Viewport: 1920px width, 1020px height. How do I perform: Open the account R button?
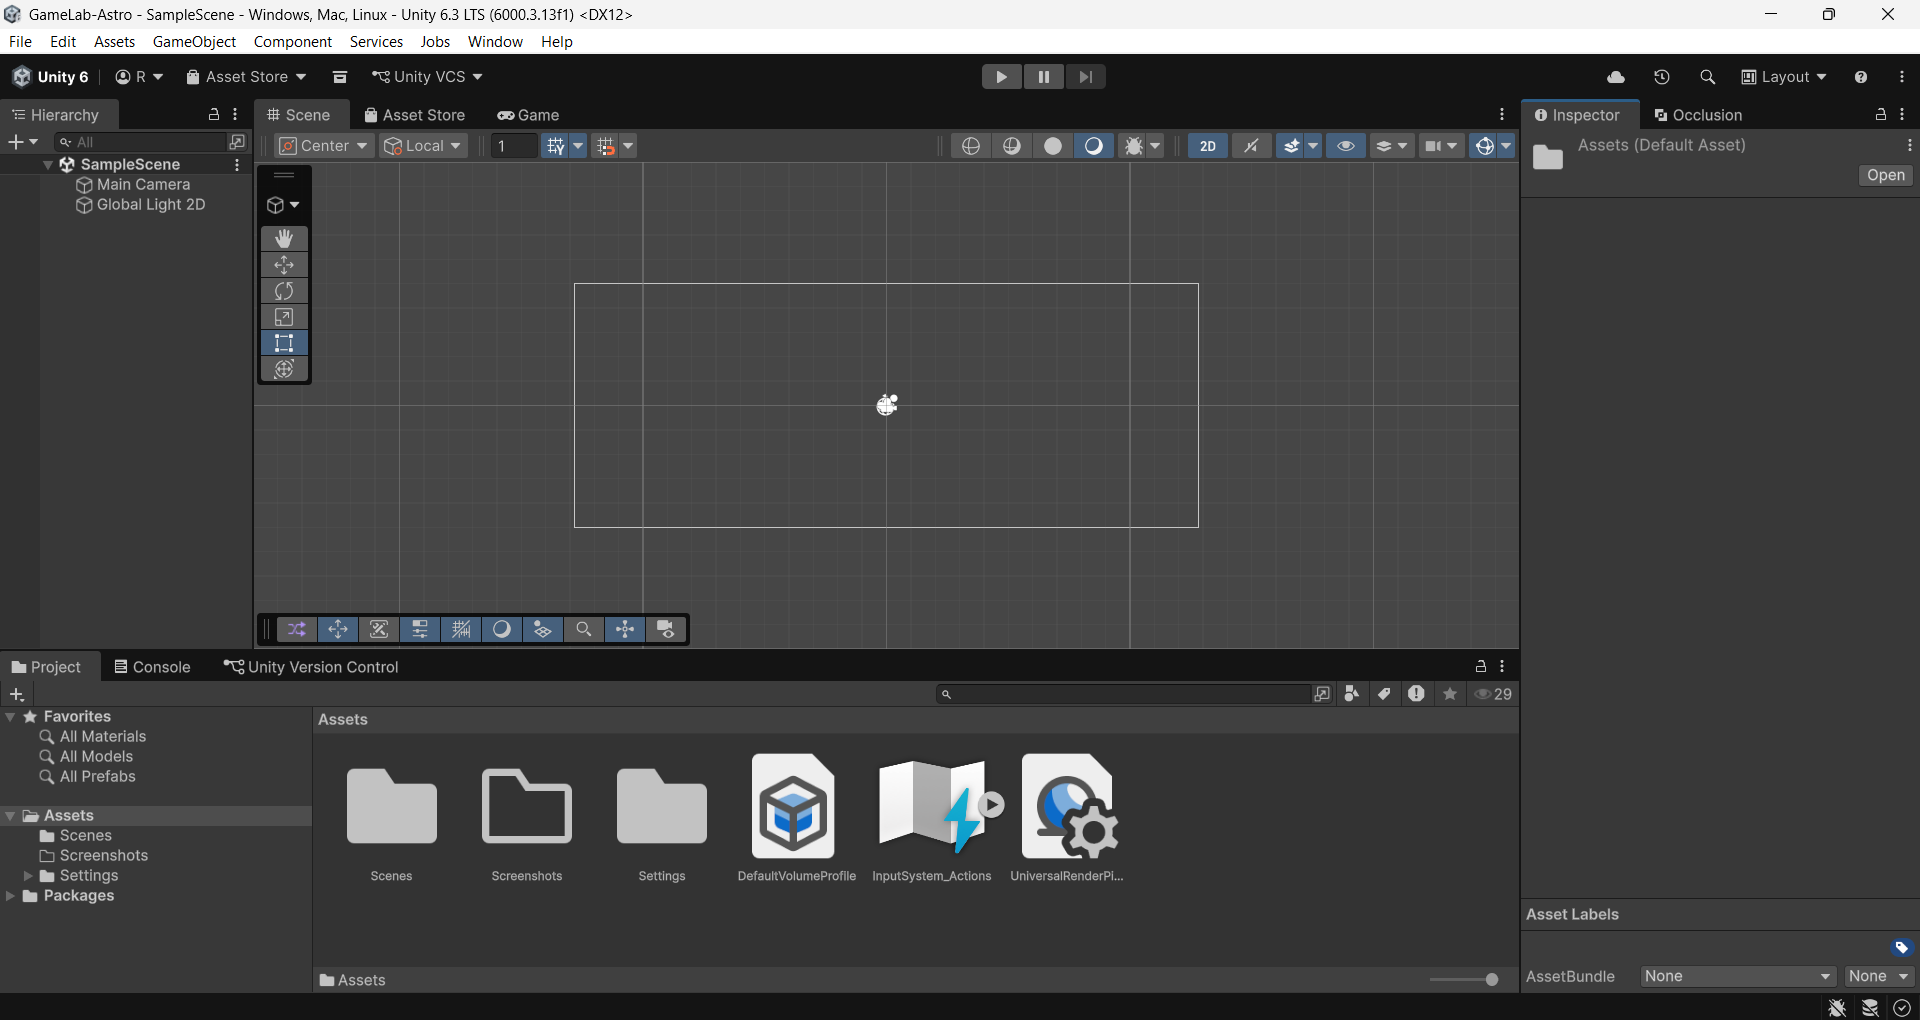(x=139, y=77)
